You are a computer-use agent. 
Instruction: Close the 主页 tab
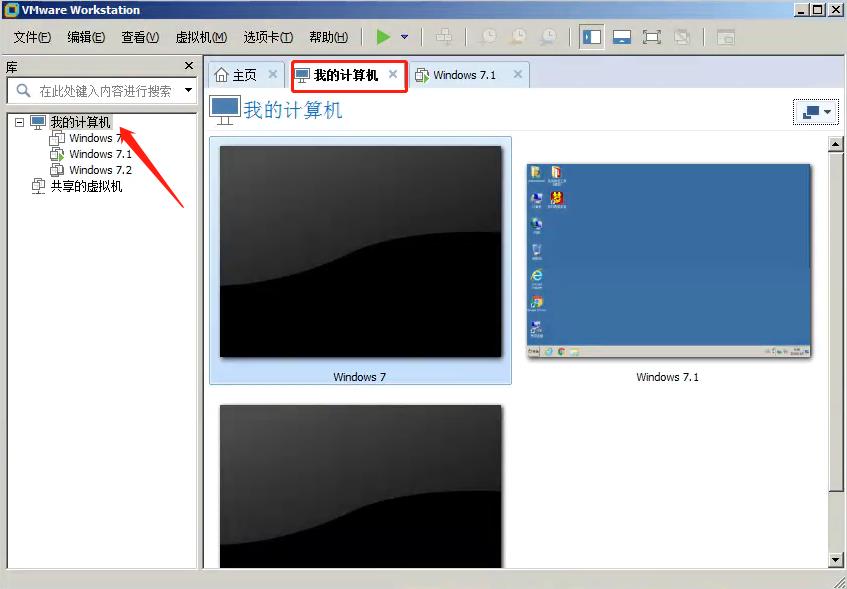click(273, 75)
